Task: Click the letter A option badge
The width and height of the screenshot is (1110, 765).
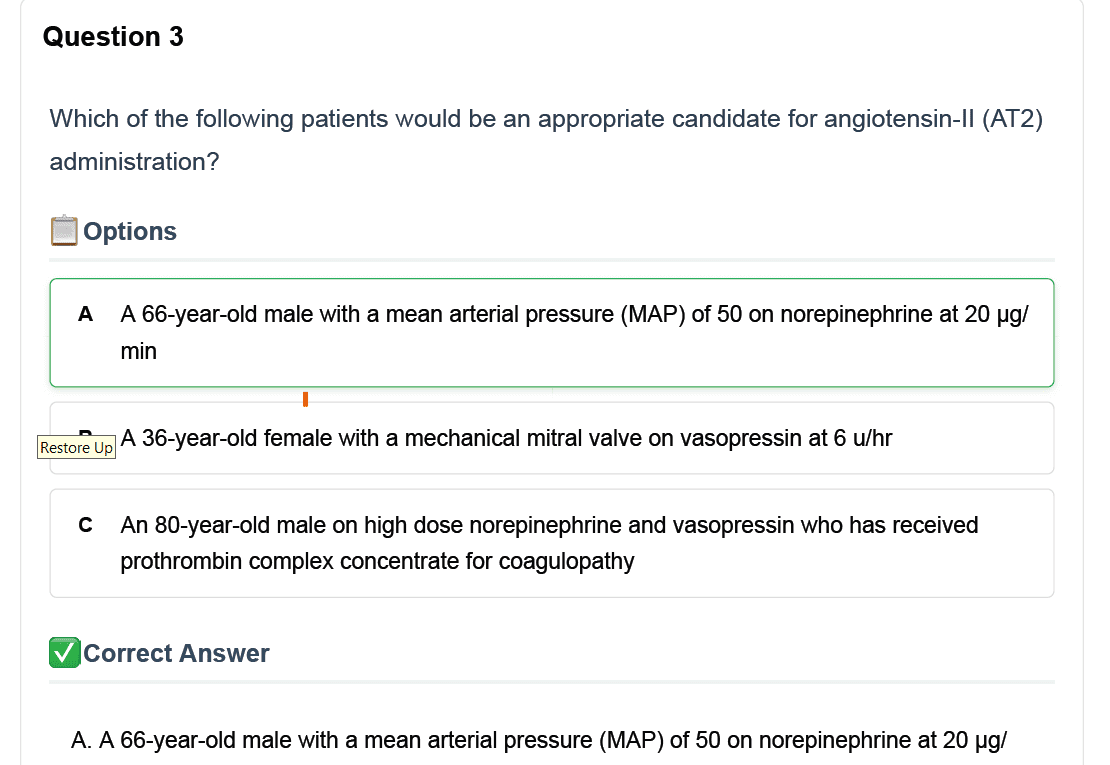Action: (x=86, y=314)
